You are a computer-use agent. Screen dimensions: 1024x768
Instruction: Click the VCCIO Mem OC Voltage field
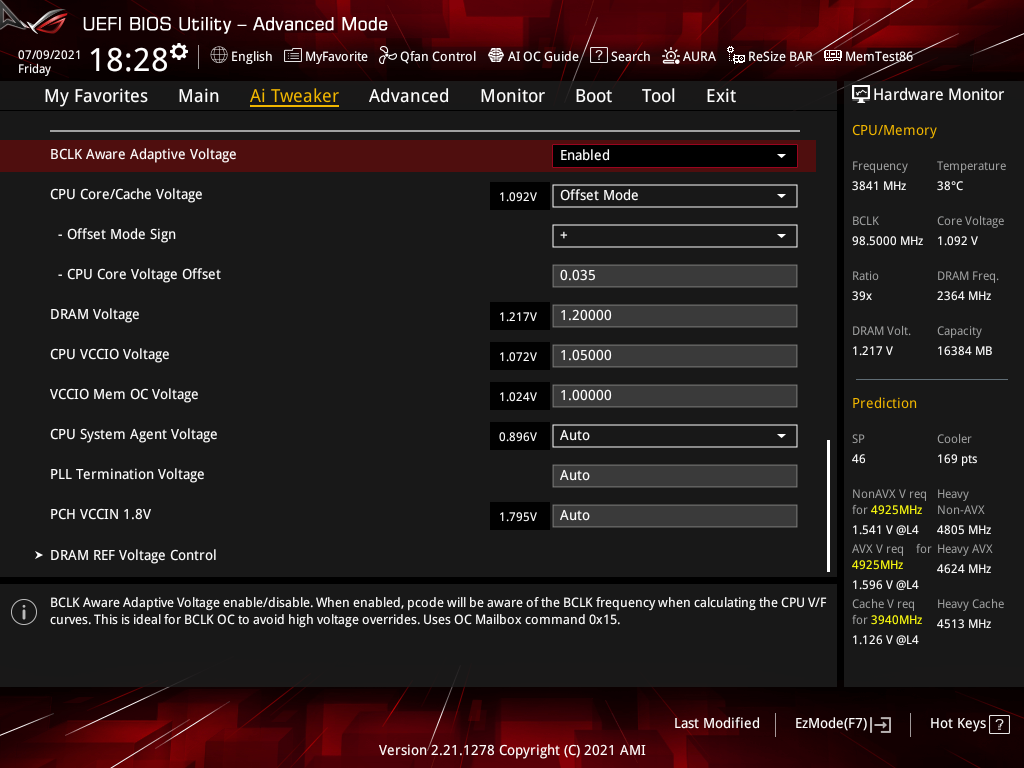pos(675,396)
